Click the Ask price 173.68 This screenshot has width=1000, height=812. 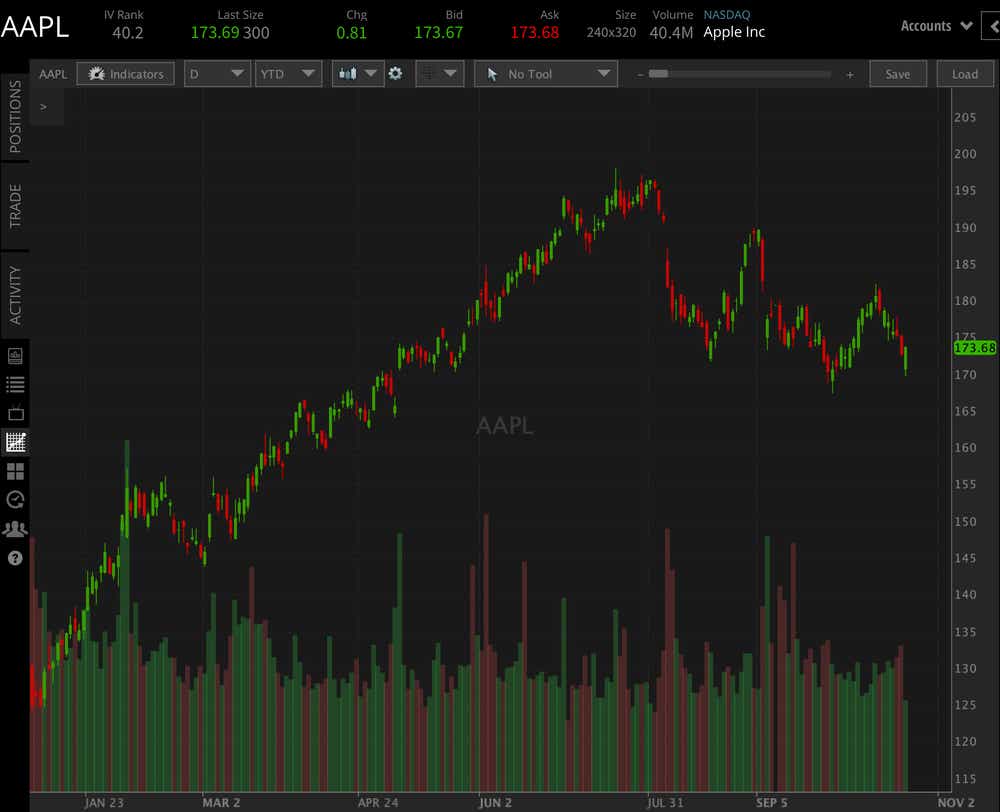[x=534, y=32]
